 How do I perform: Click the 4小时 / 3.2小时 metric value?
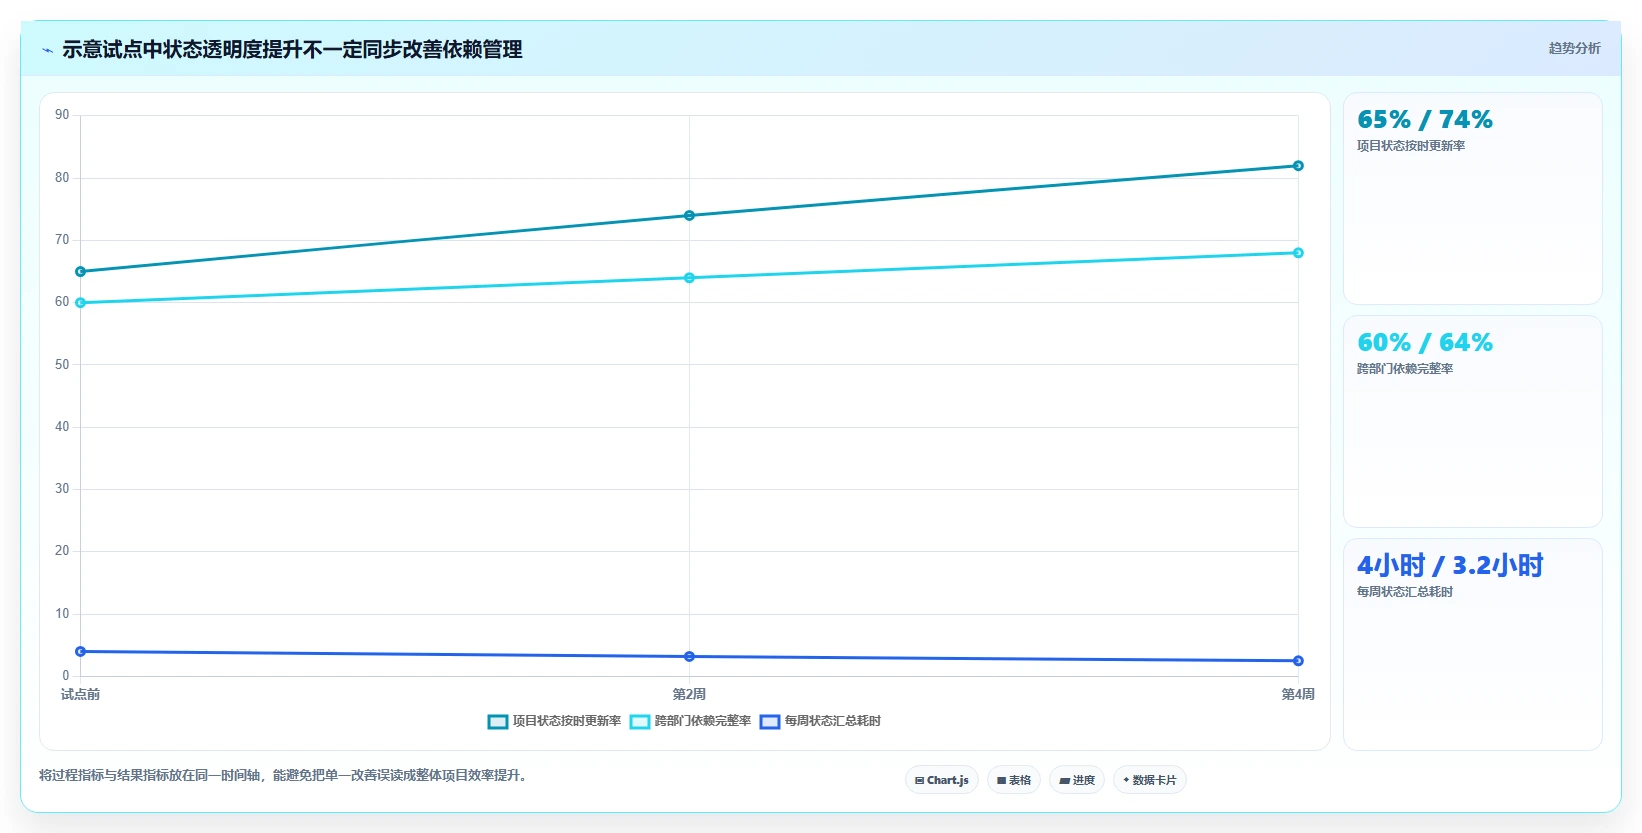[1450, 566]
